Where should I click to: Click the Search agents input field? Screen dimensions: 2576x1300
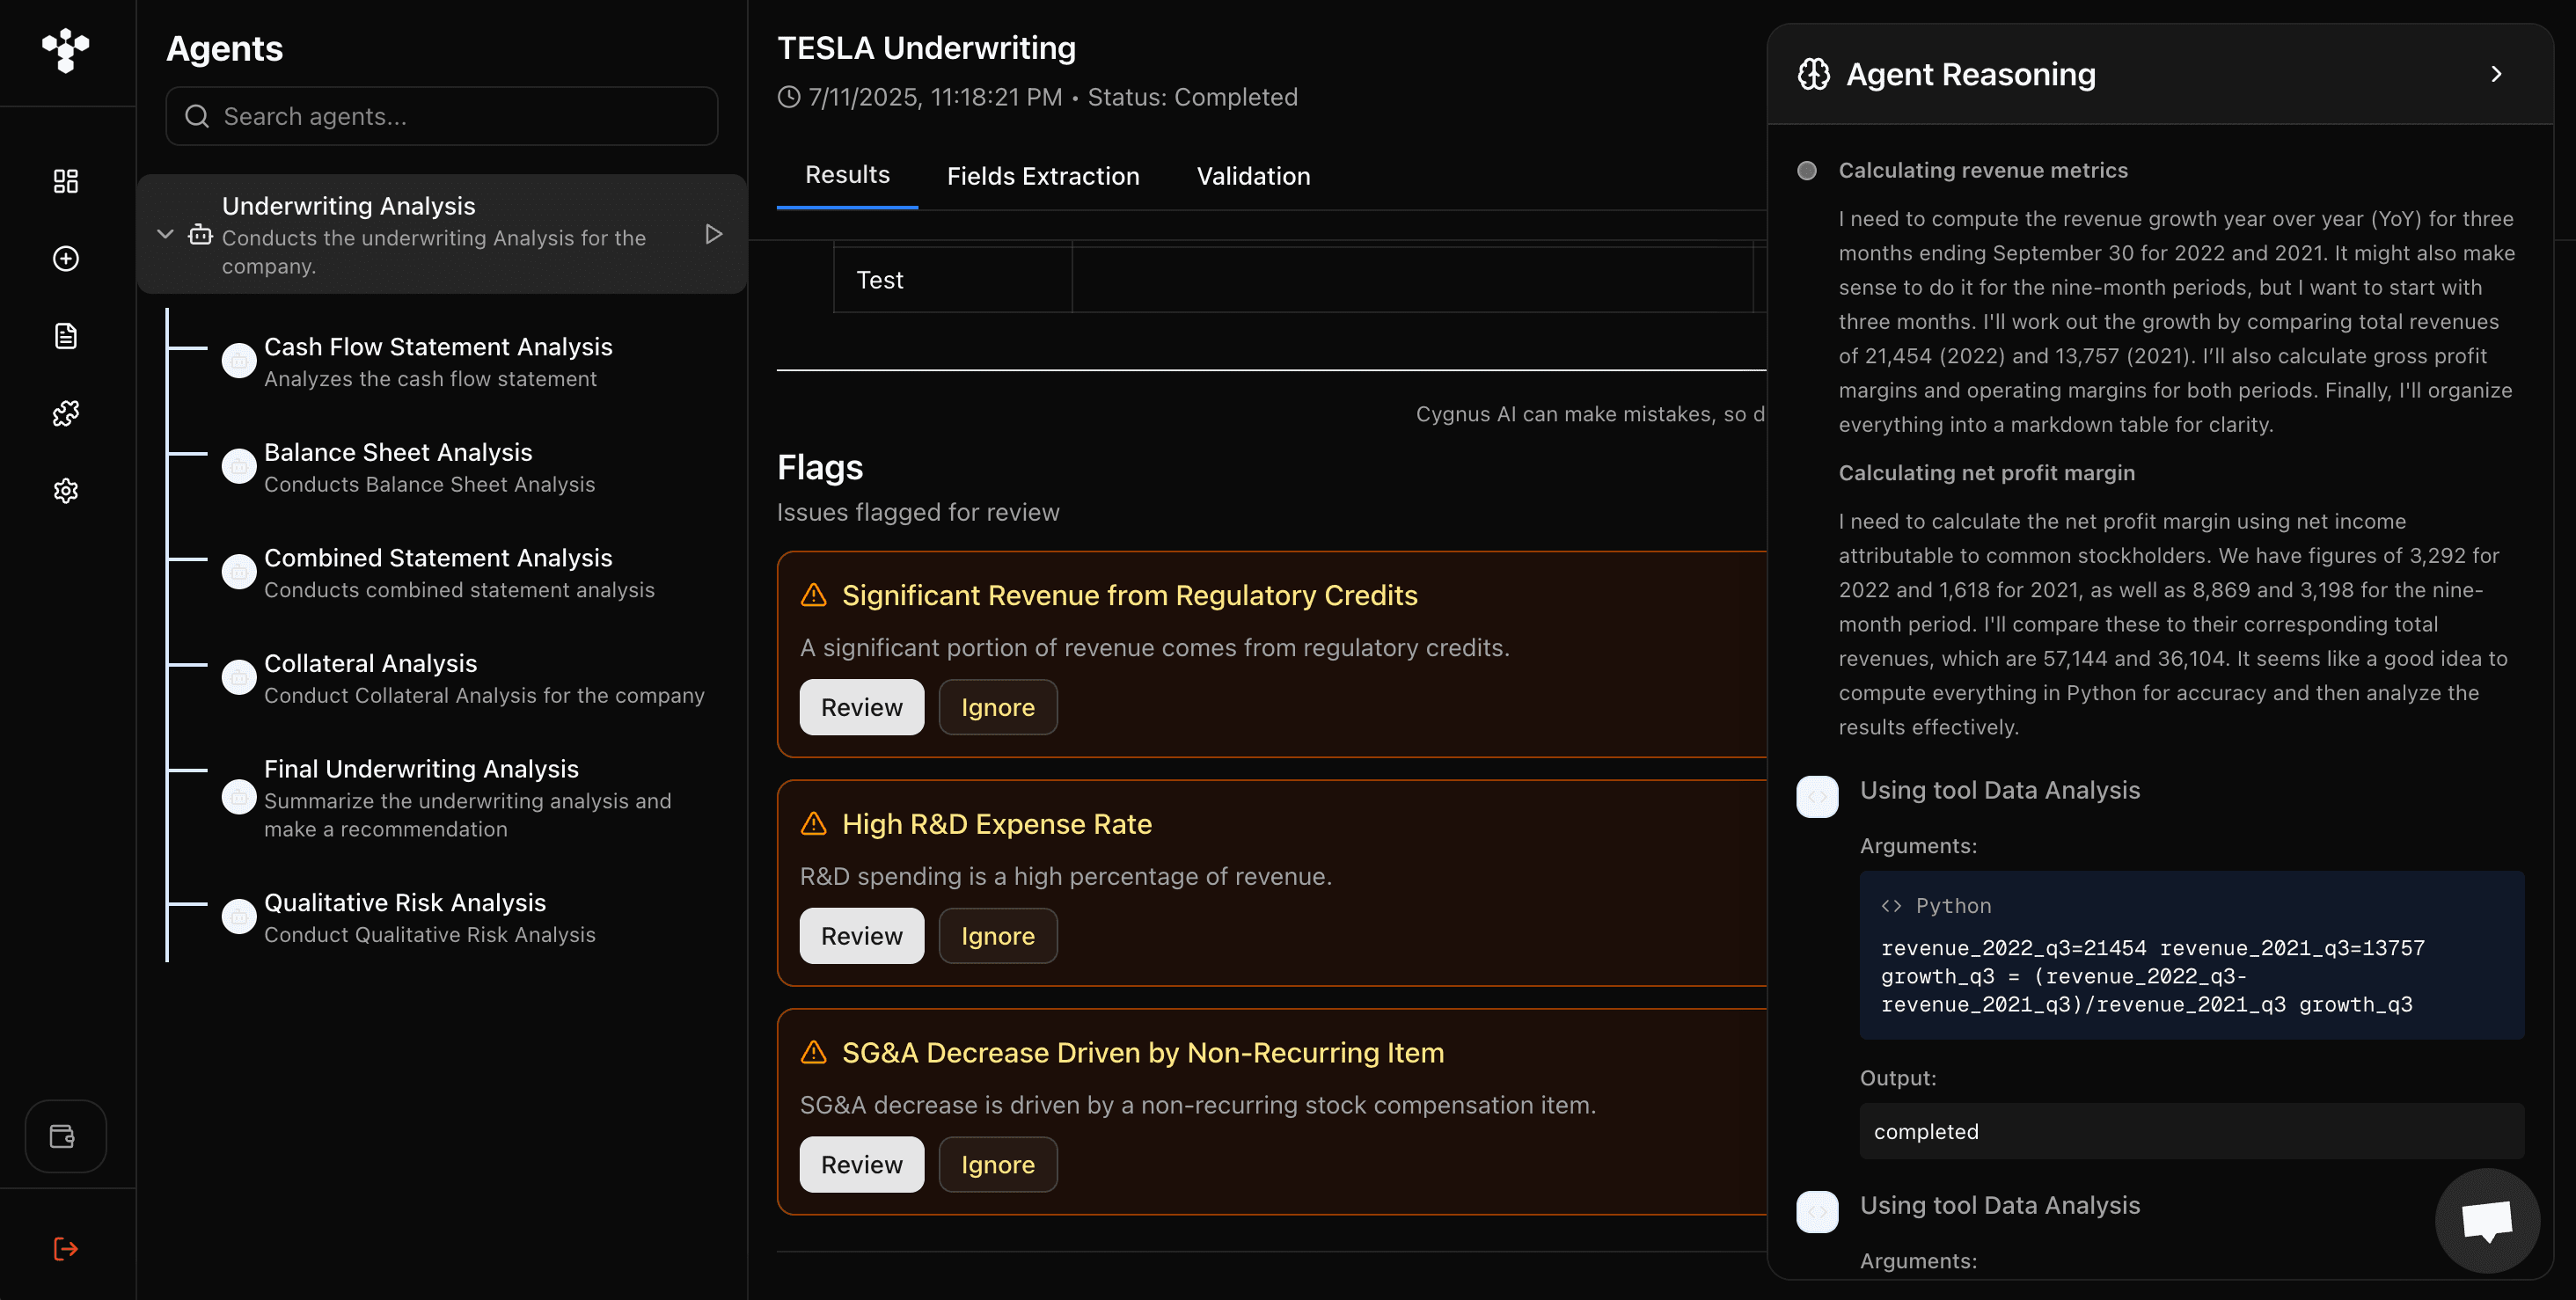(442, 117)
